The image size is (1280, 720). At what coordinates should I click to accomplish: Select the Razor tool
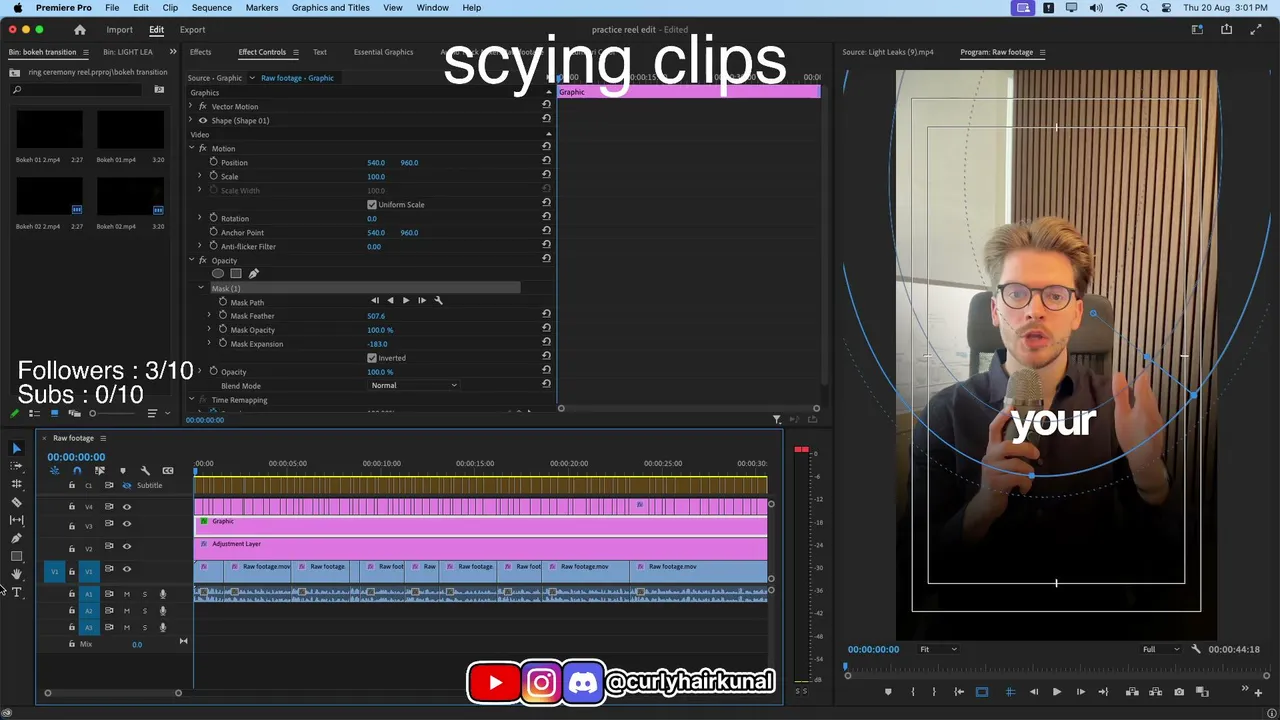coord(16,502)
